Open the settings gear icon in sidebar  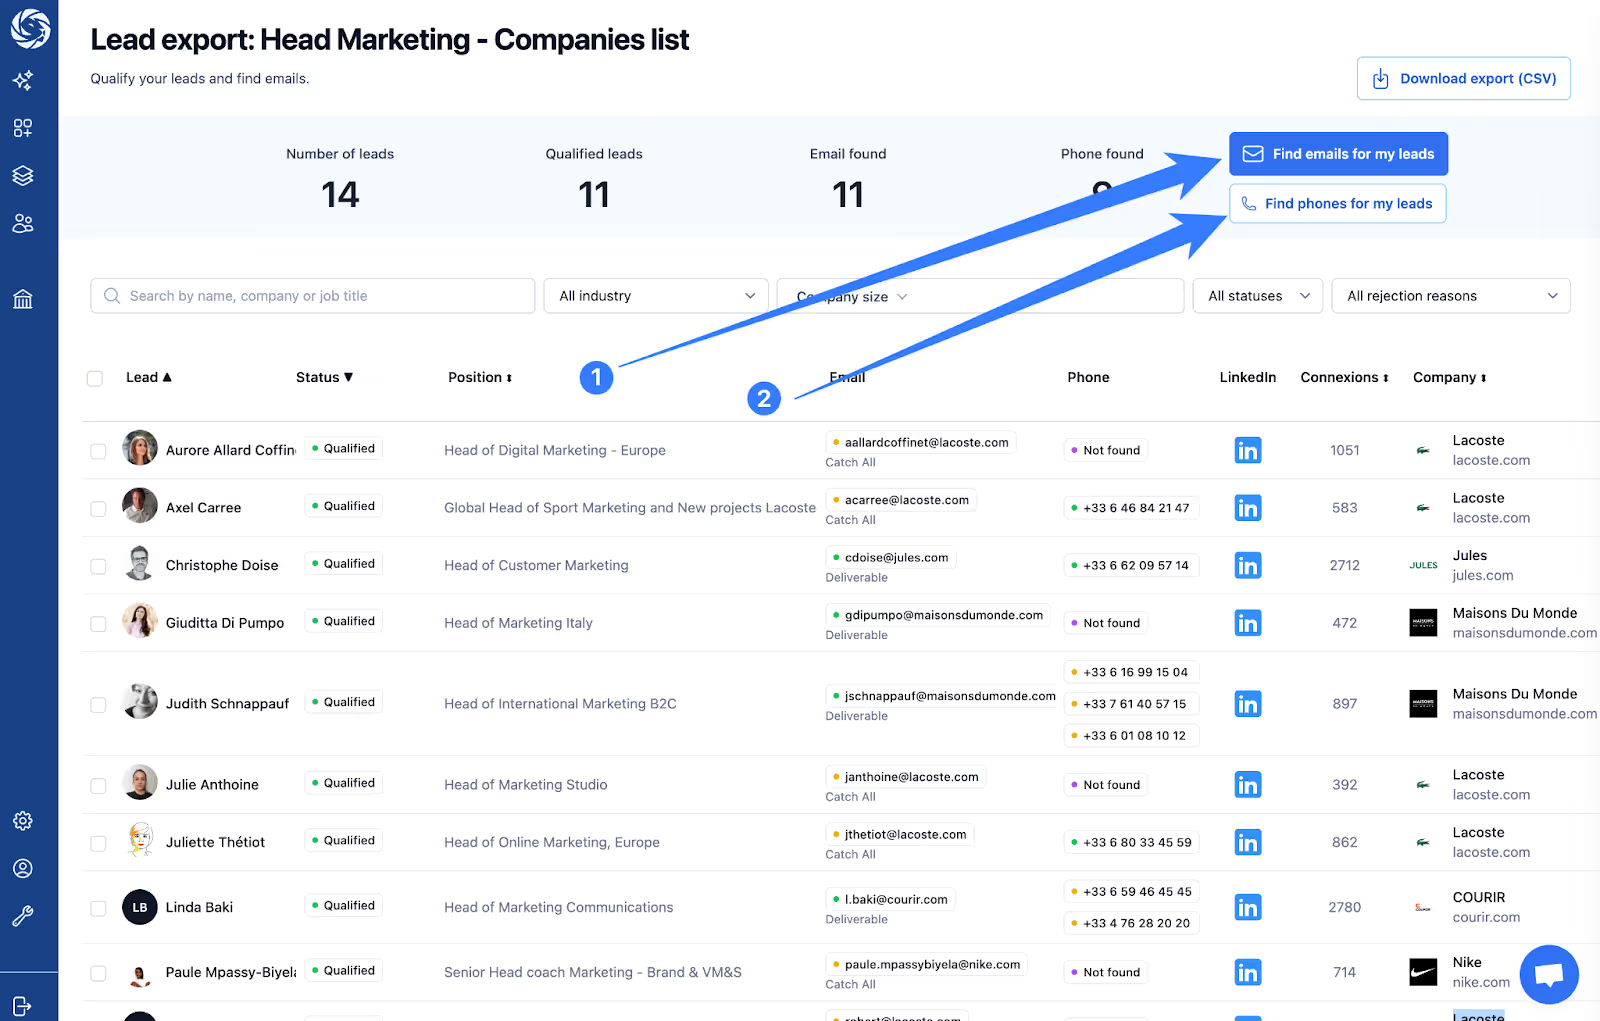click(x=23, y=821)
